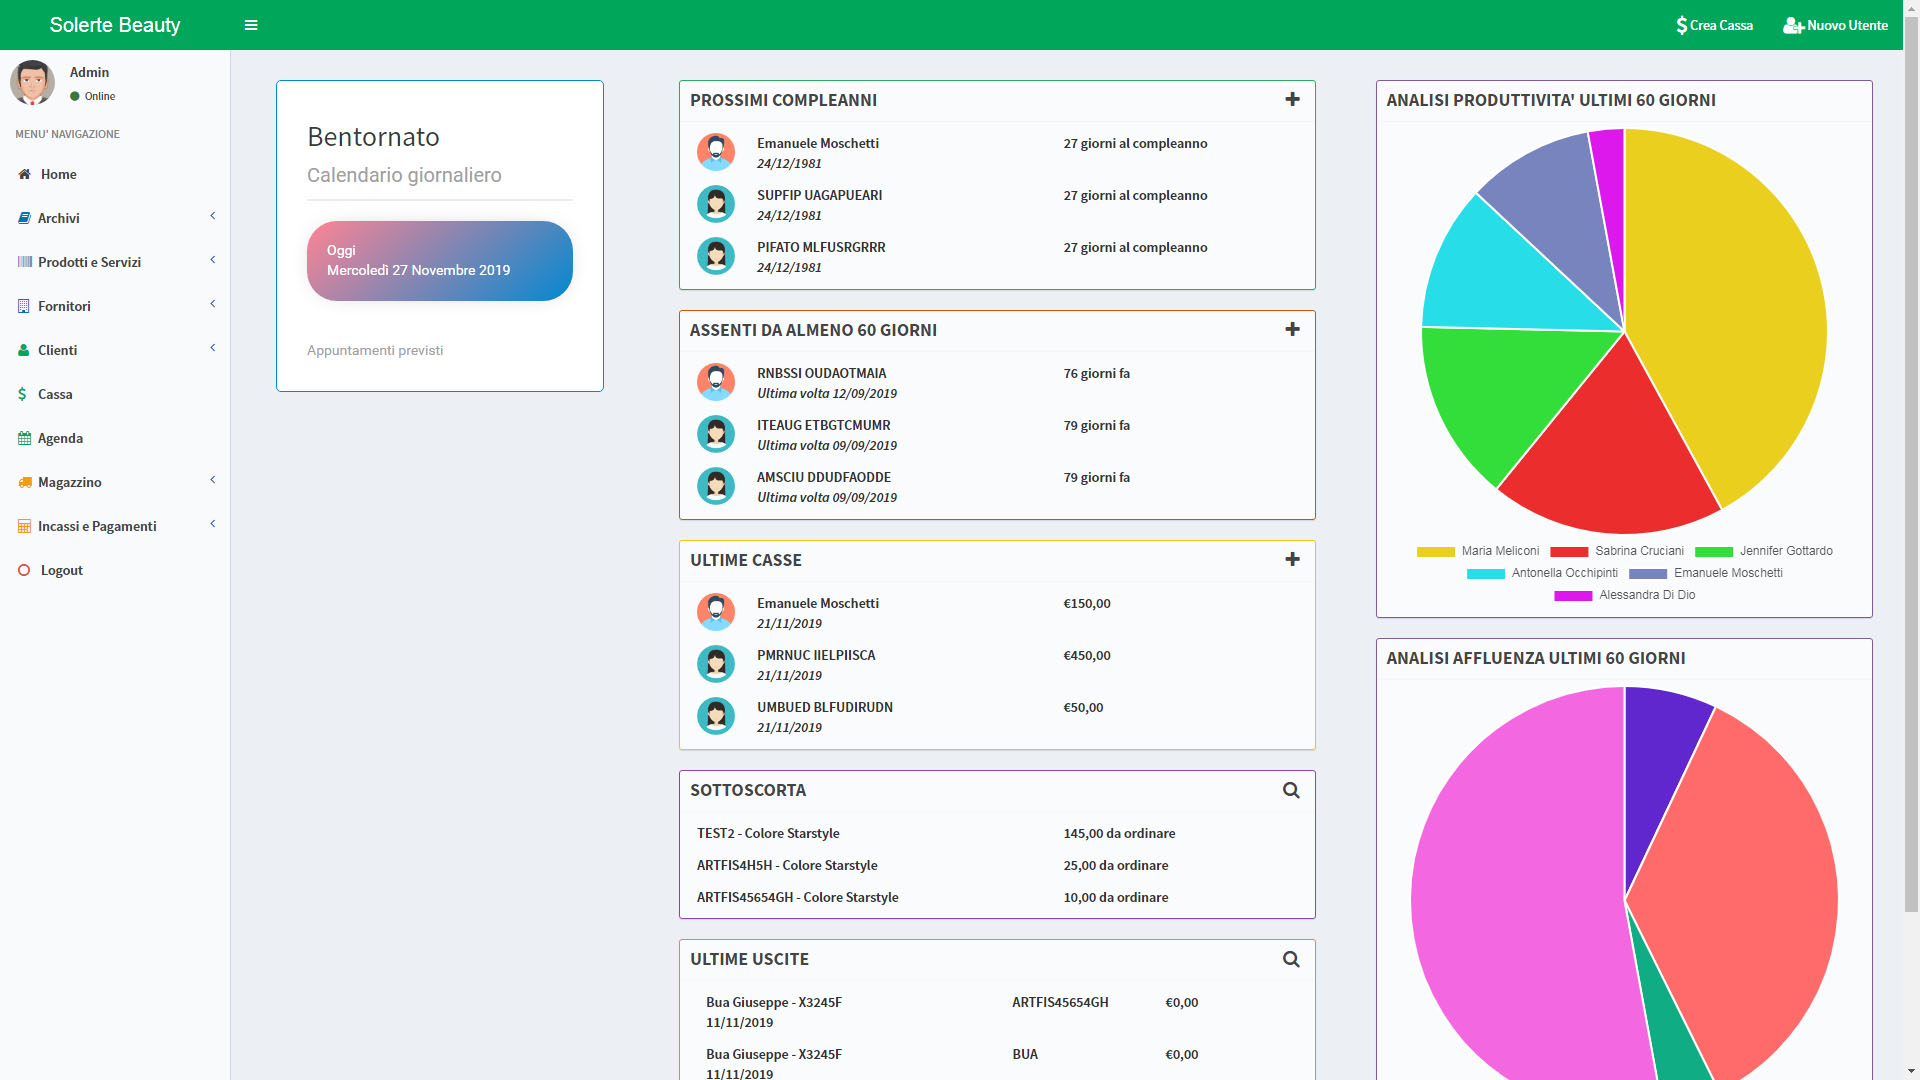Click the Nuovo Utente link
This screenshot has width=1920, height=1080.
coord(1836,25)
